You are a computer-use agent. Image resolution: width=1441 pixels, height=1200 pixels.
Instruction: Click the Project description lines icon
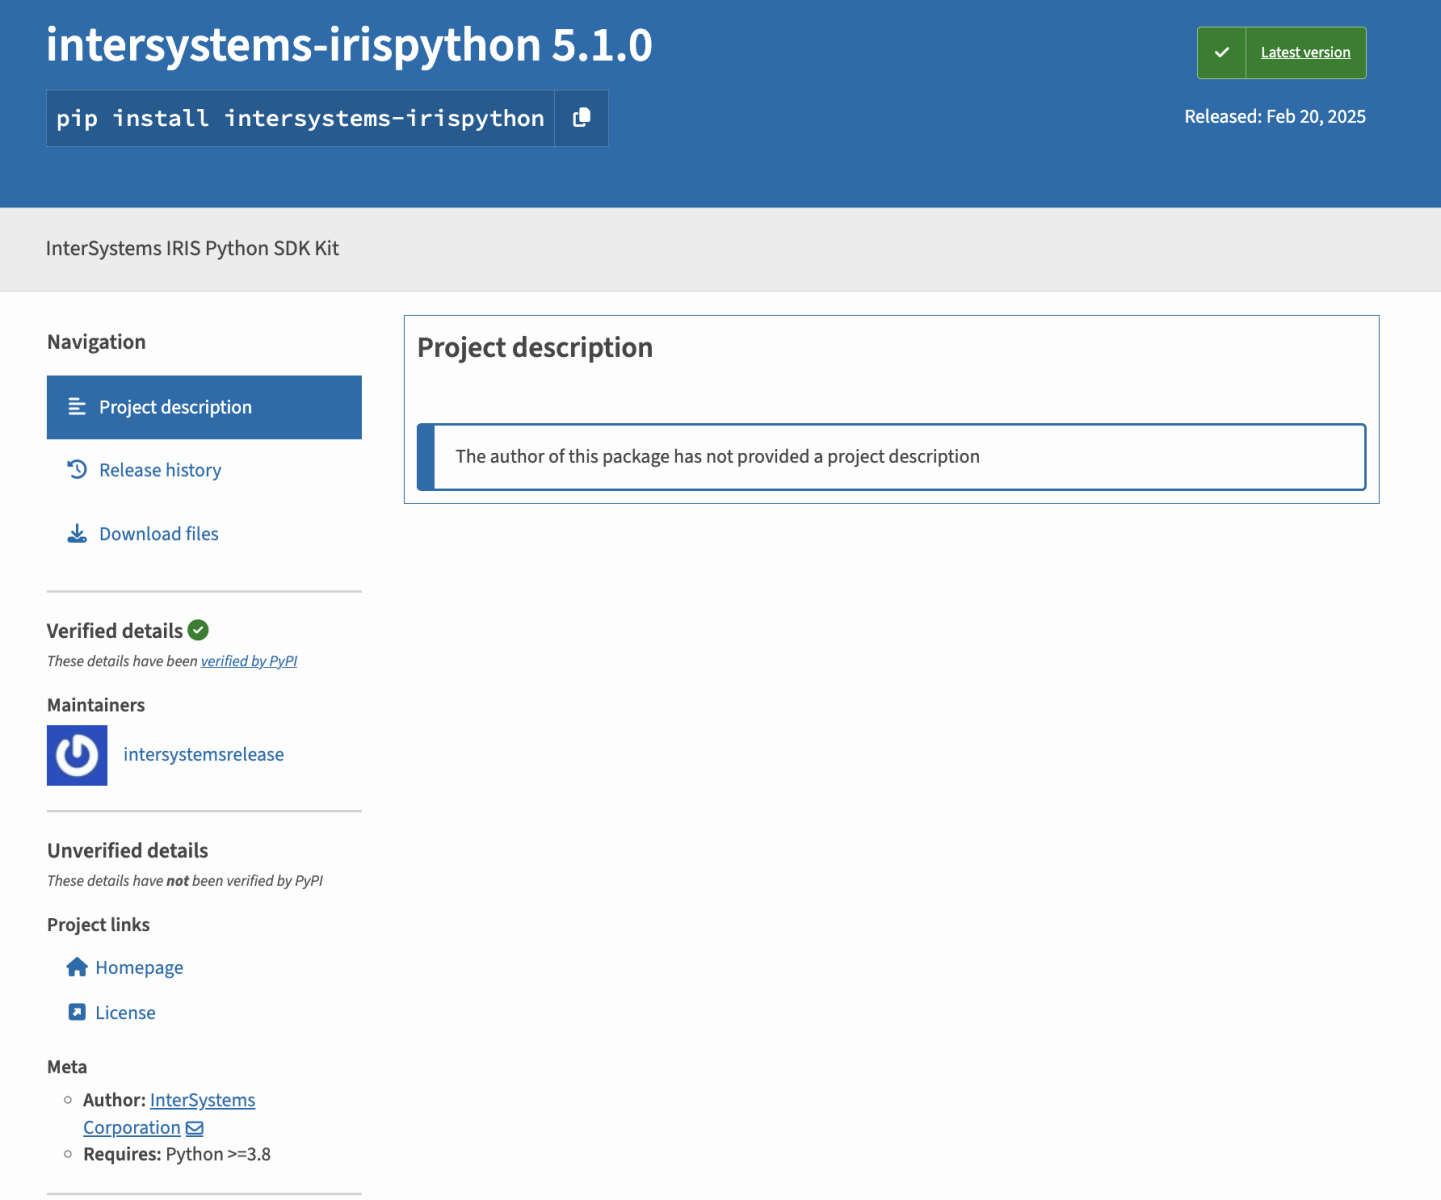[77, 407]
